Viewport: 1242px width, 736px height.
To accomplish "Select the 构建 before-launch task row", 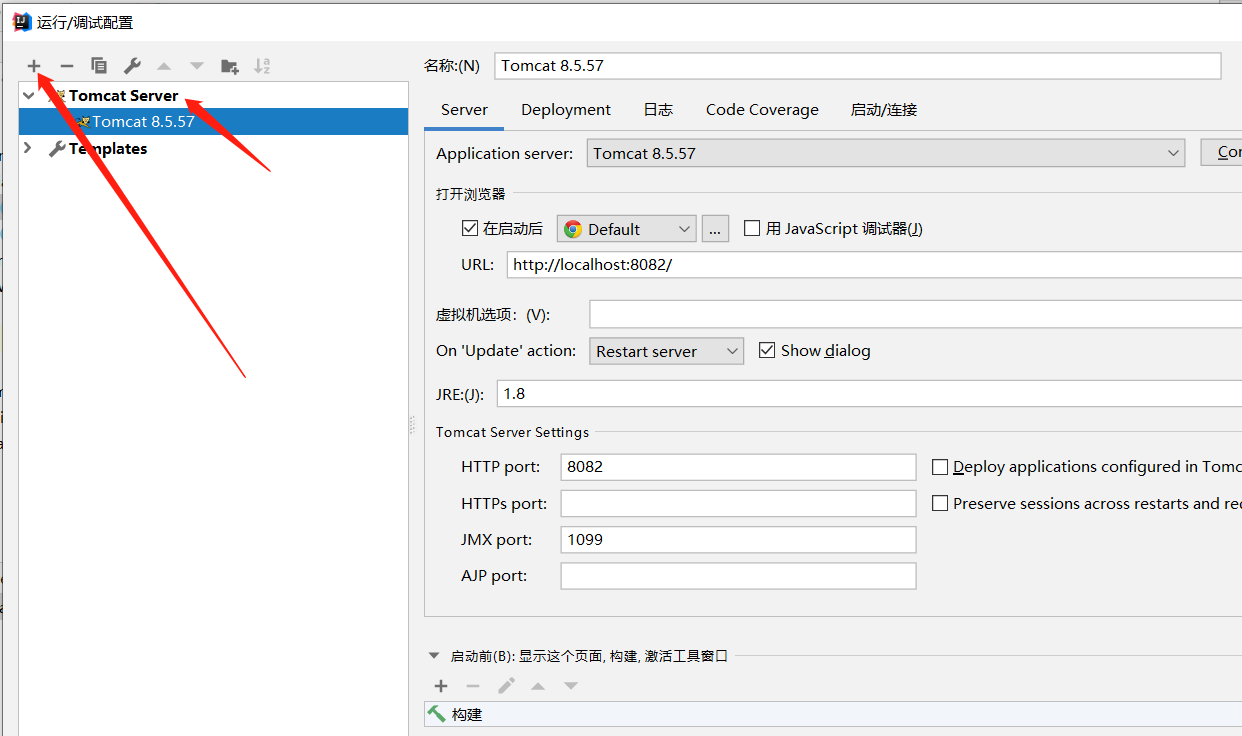I will [833, 714].
